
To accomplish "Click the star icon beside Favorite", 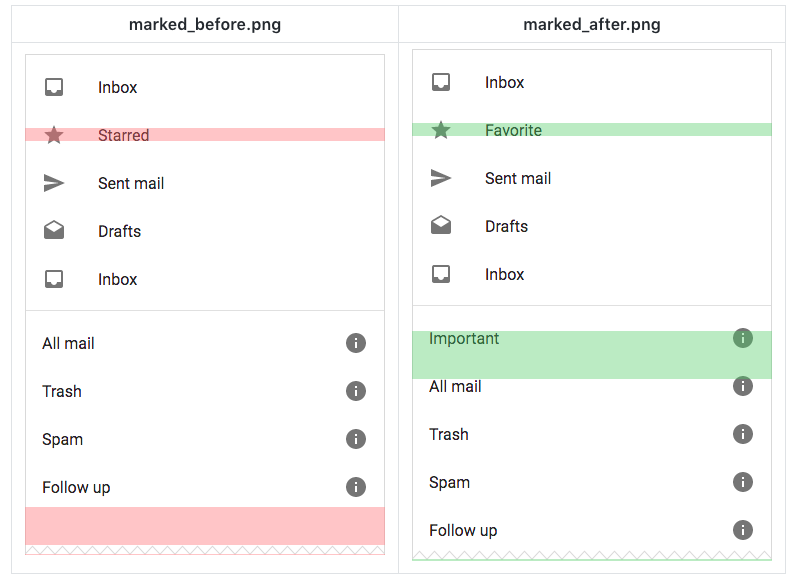I will [x=441, y=130].
